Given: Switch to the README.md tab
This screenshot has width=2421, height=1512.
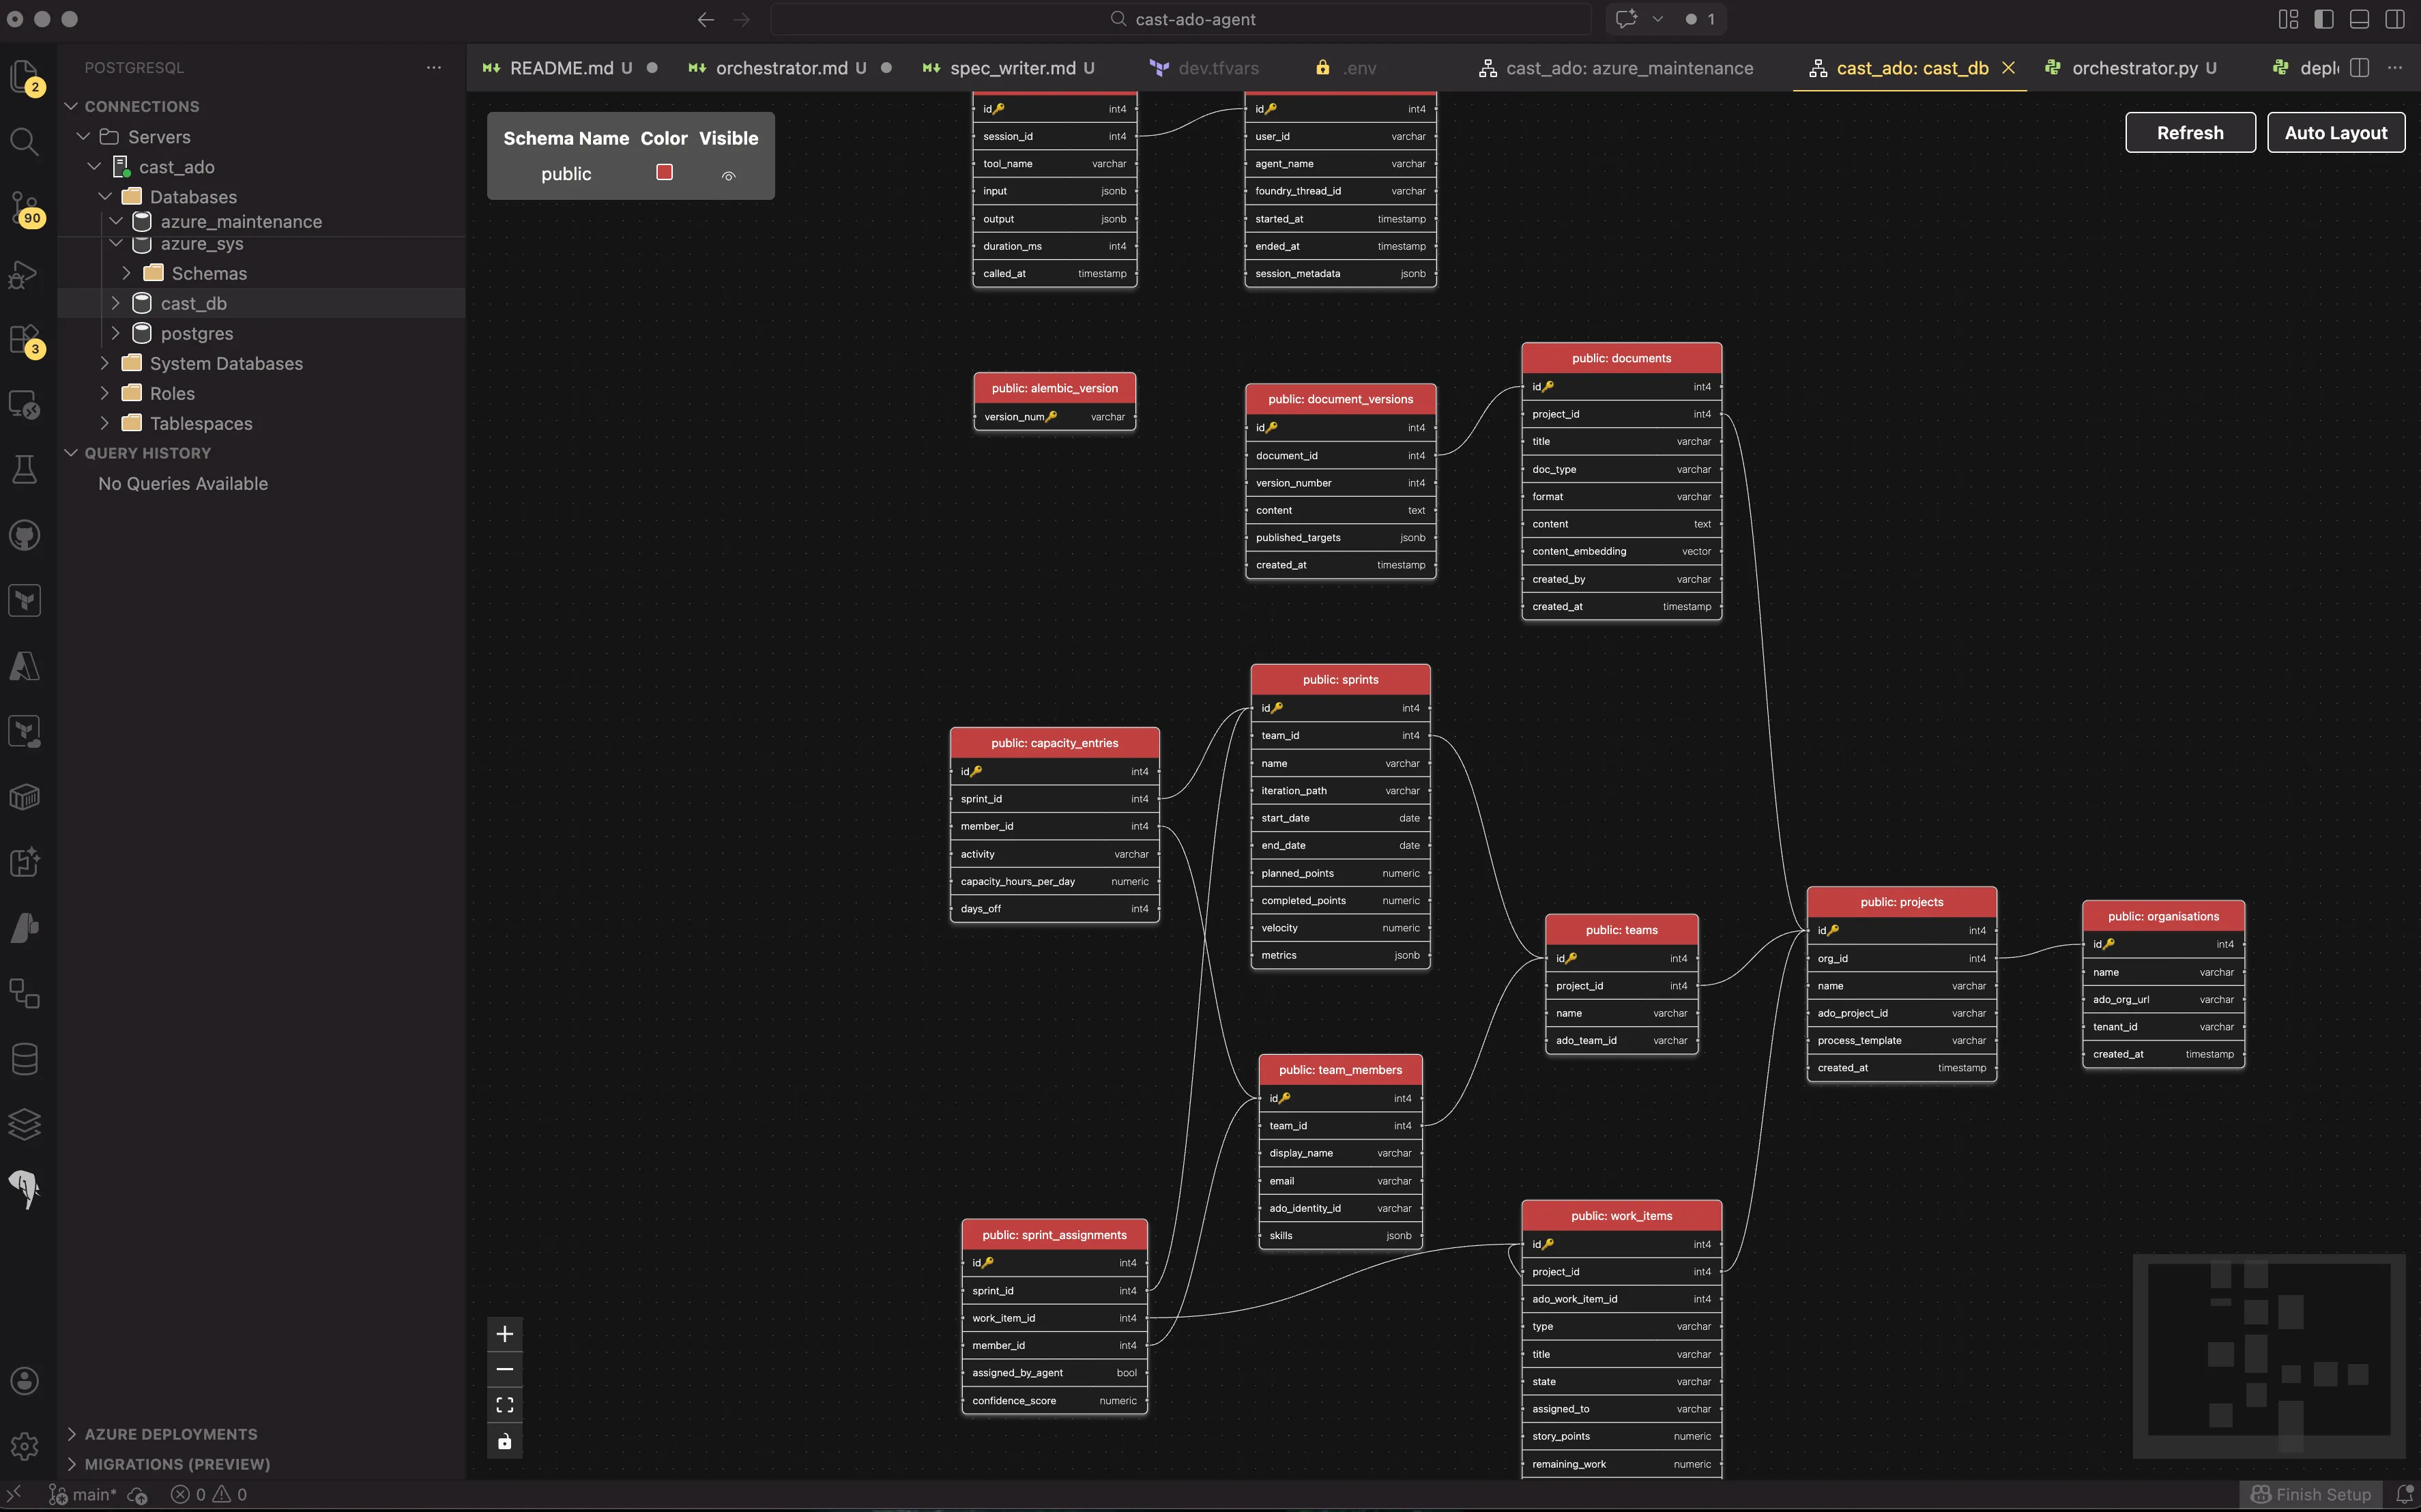Looking at the screenshot, I should click(x=560, y=68).
